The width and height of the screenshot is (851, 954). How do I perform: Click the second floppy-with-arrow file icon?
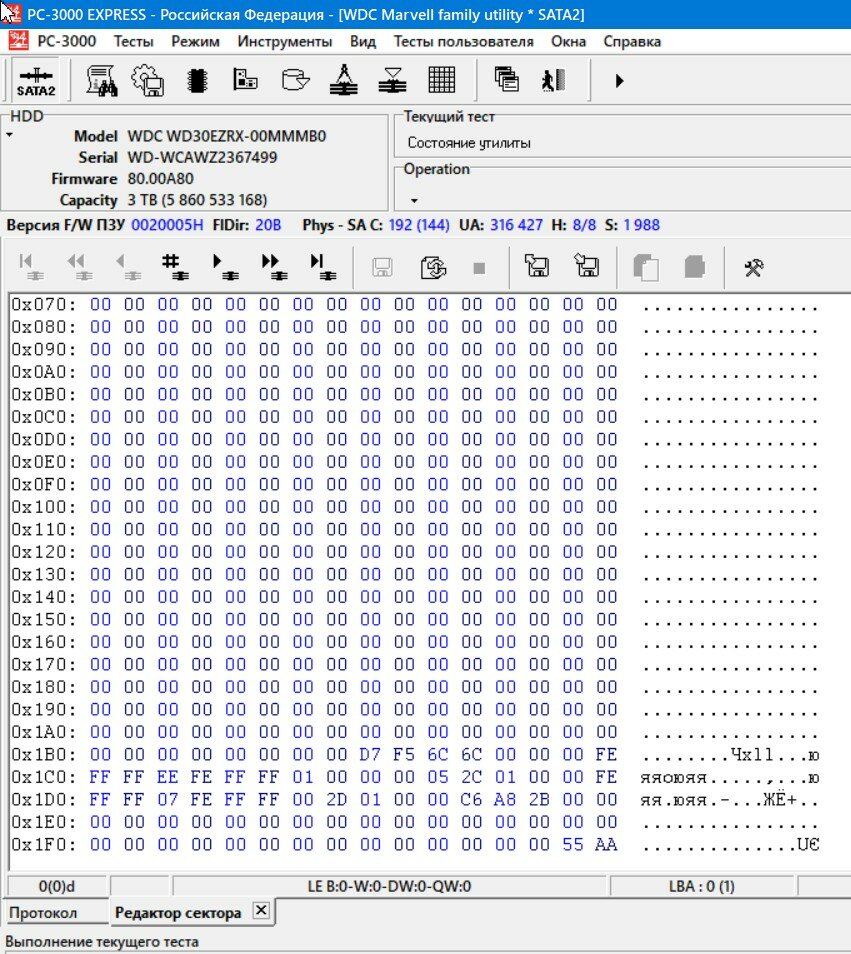click(x=587, y=266)
